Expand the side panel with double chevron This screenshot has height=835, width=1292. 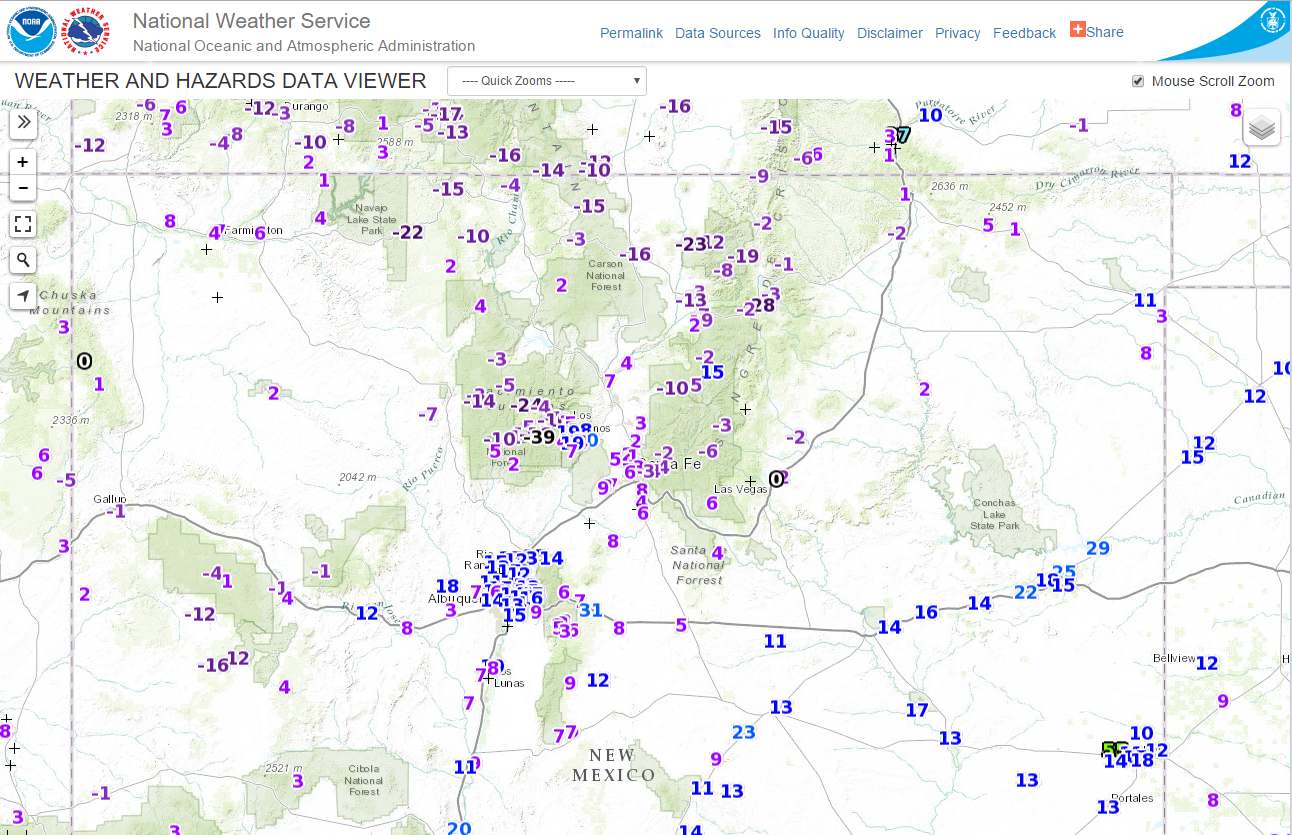[x=23, y=123]
